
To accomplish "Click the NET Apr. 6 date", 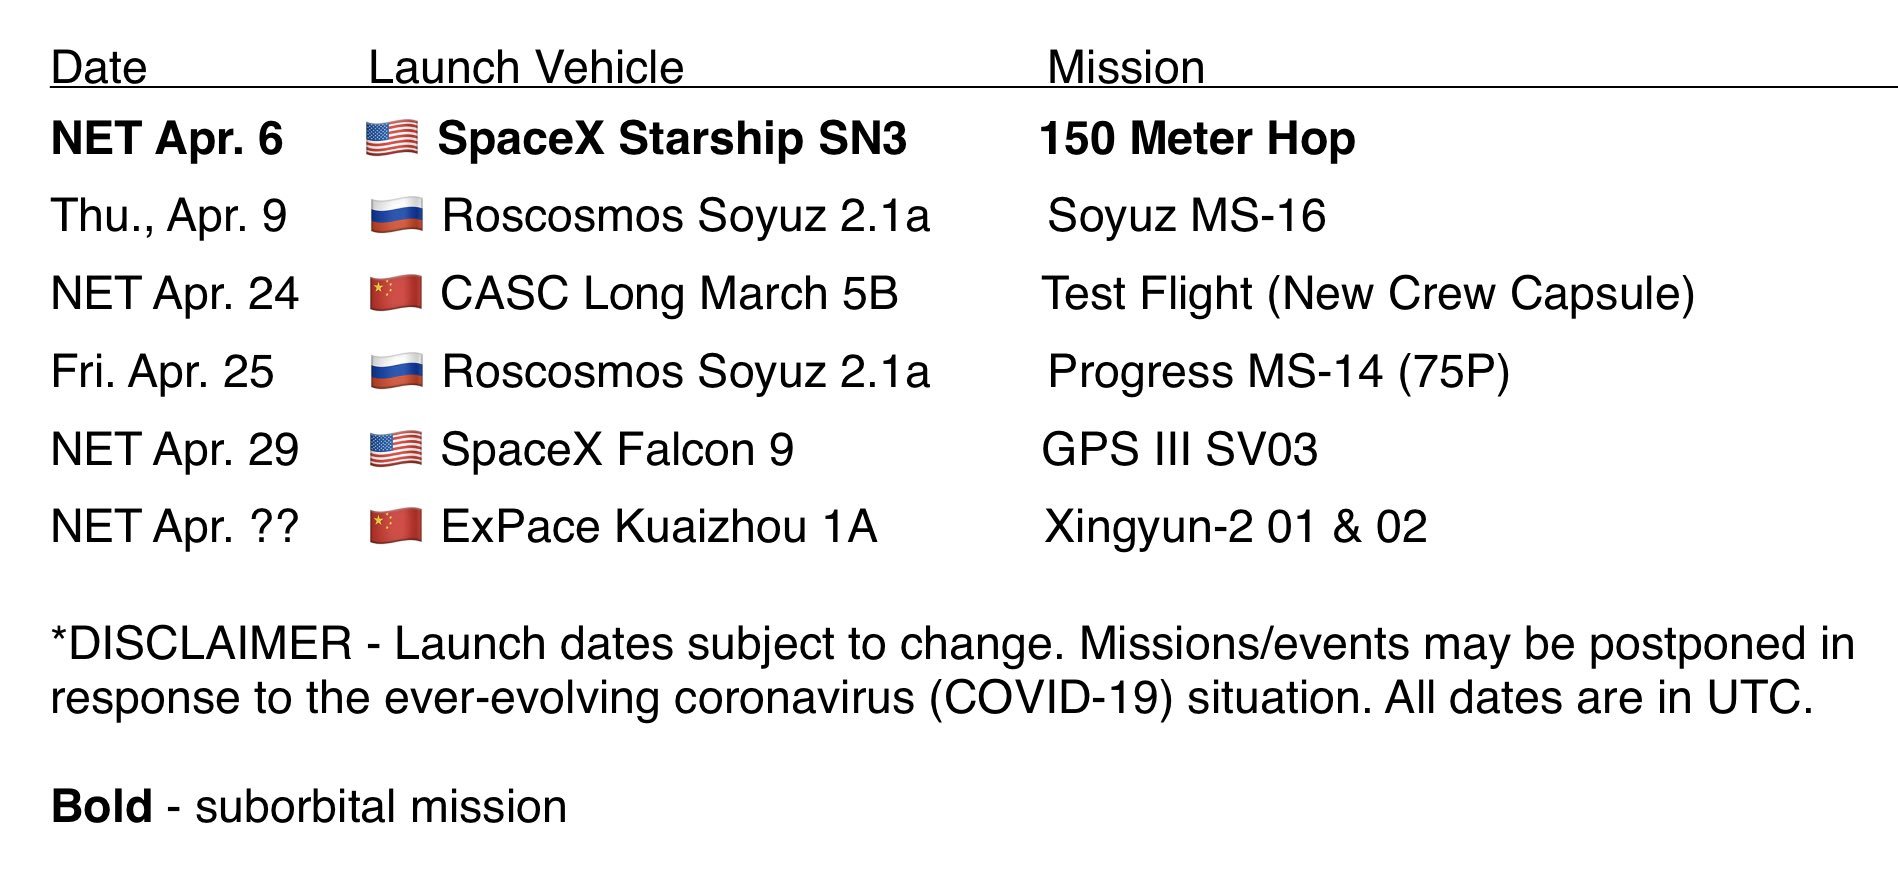I will (167, 138).
